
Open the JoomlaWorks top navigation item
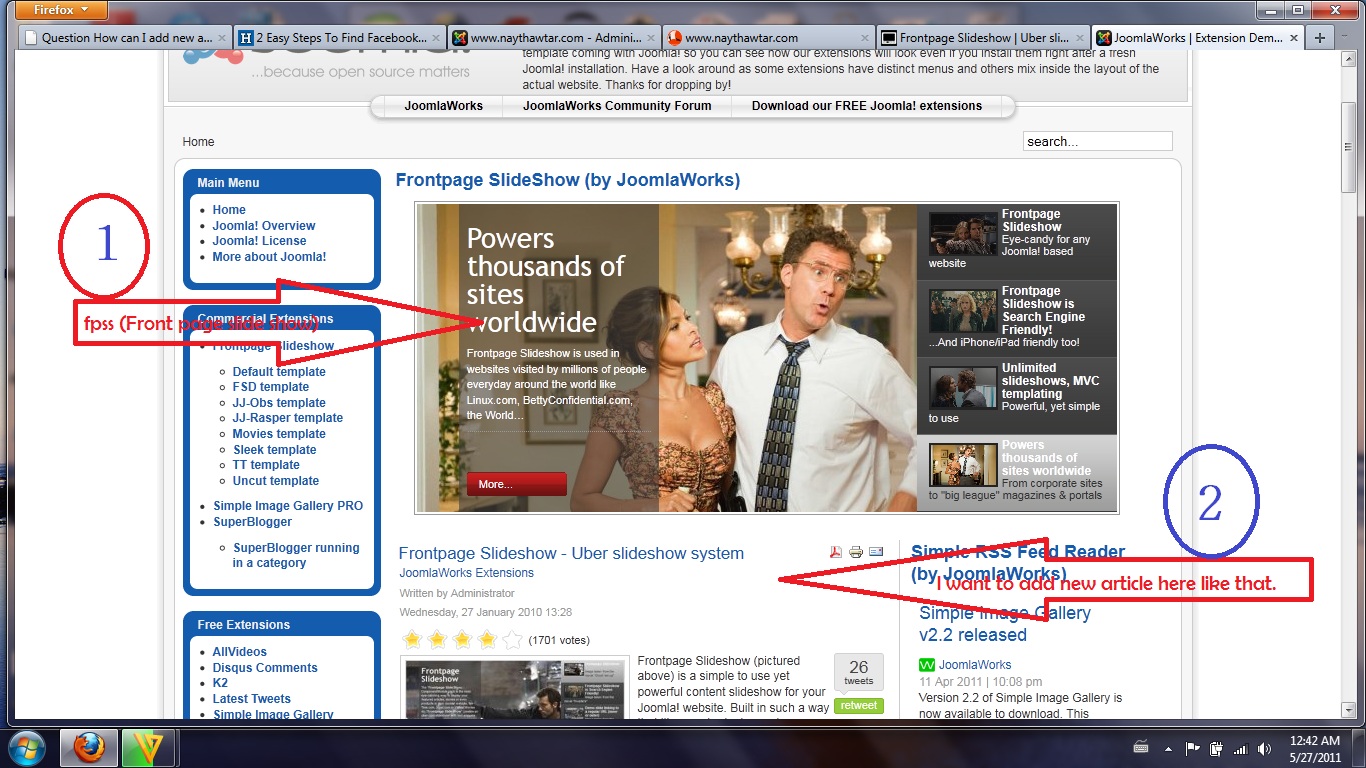click(x=443, y=106)
